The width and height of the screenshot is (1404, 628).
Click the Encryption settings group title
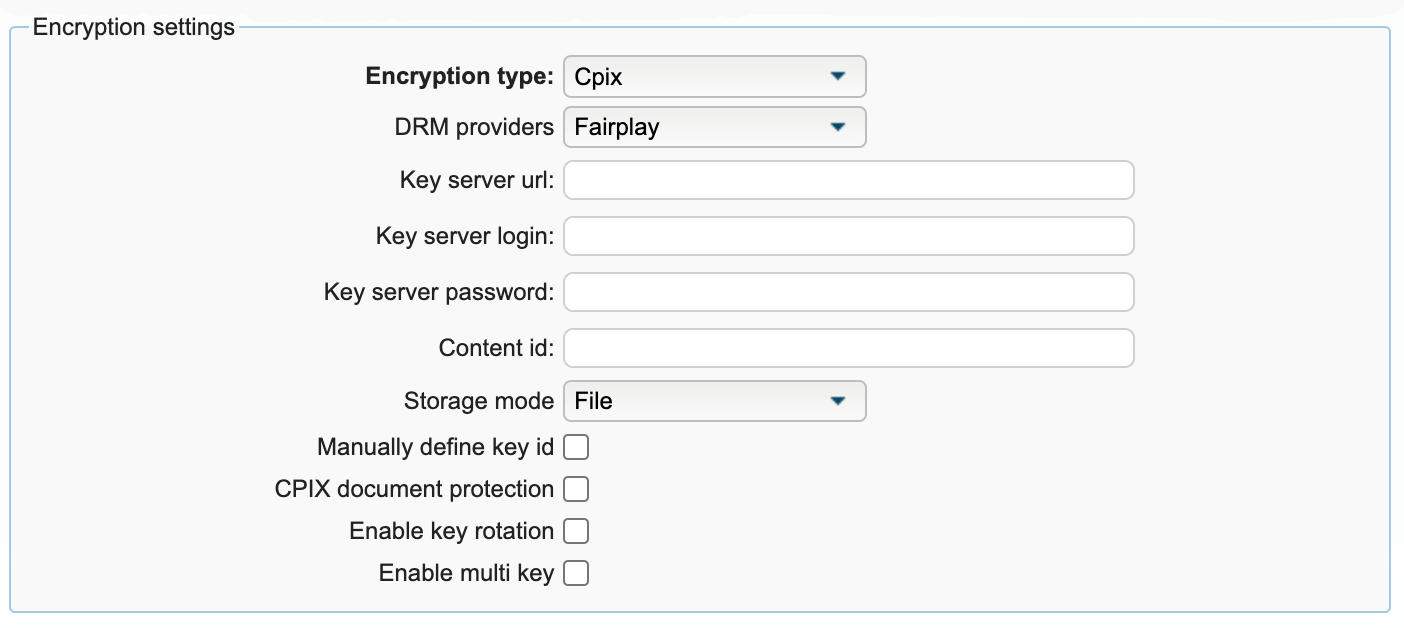coord(134,27)
